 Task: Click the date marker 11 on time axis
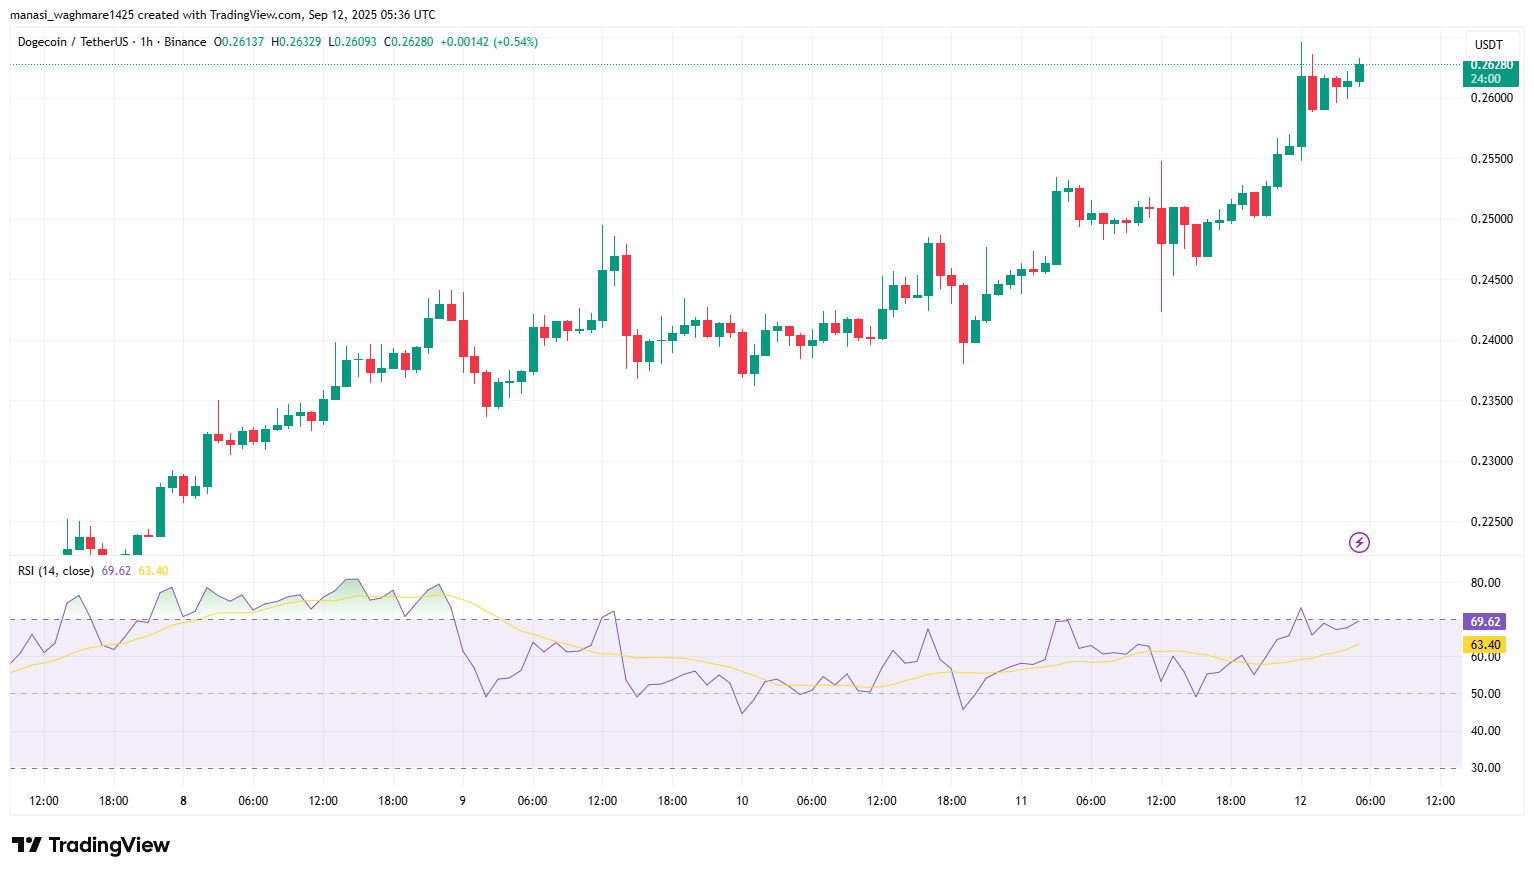1021,801
